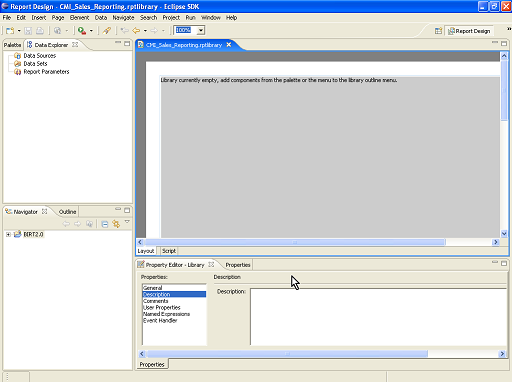Close the CMI_Sales_Reporting.rptlibrary editor tab
This screenshot has width=512, height=382.
click(229, 45)
